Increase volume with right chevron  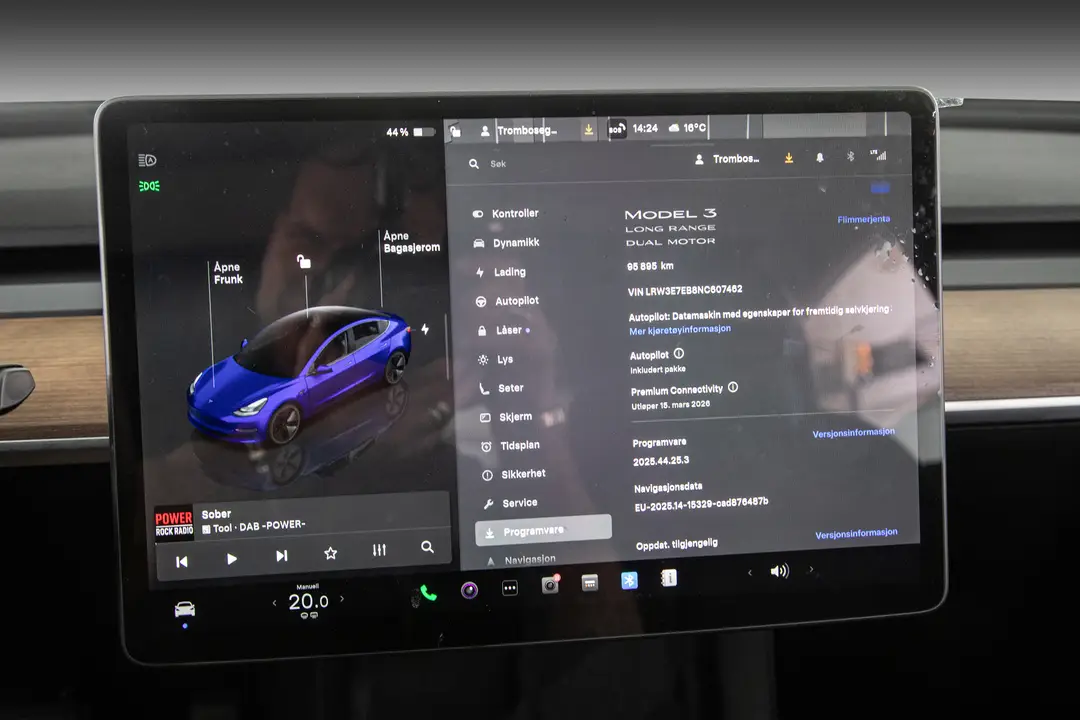(811, 569)
